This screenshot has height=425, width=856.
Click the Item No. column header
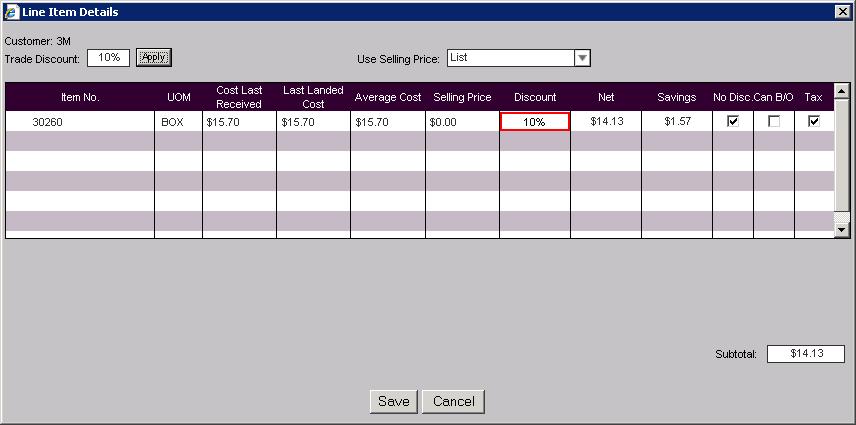coord(80,97)
